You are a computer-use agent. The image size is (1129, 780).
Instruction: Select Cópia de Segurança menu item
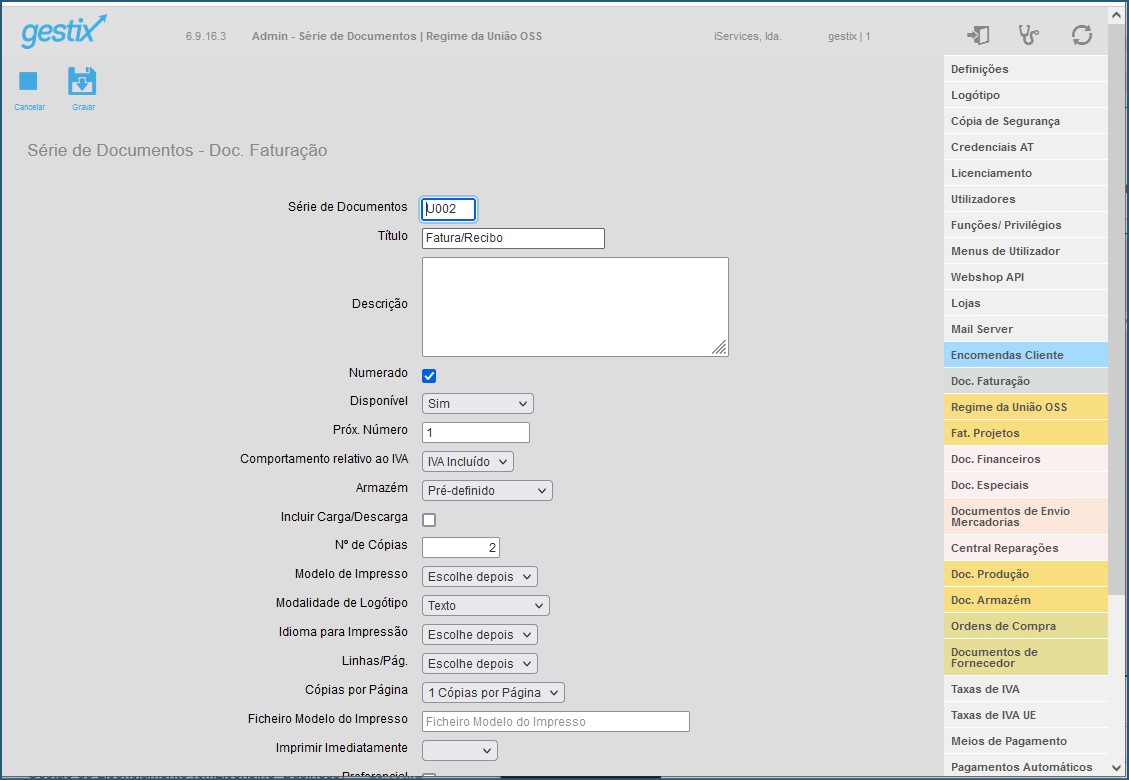pos(1025,121)
